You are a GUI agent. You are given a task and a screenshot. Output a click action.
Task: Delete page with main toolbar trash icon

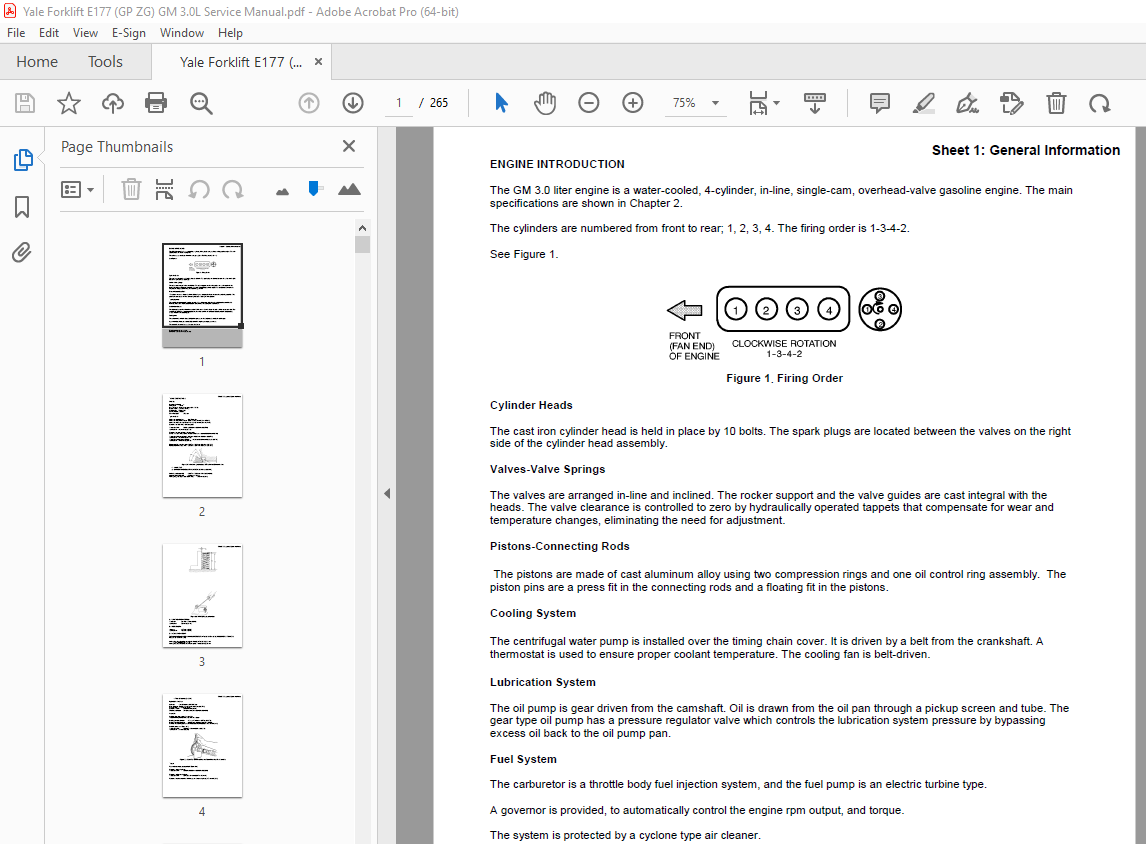(1056, 103)
